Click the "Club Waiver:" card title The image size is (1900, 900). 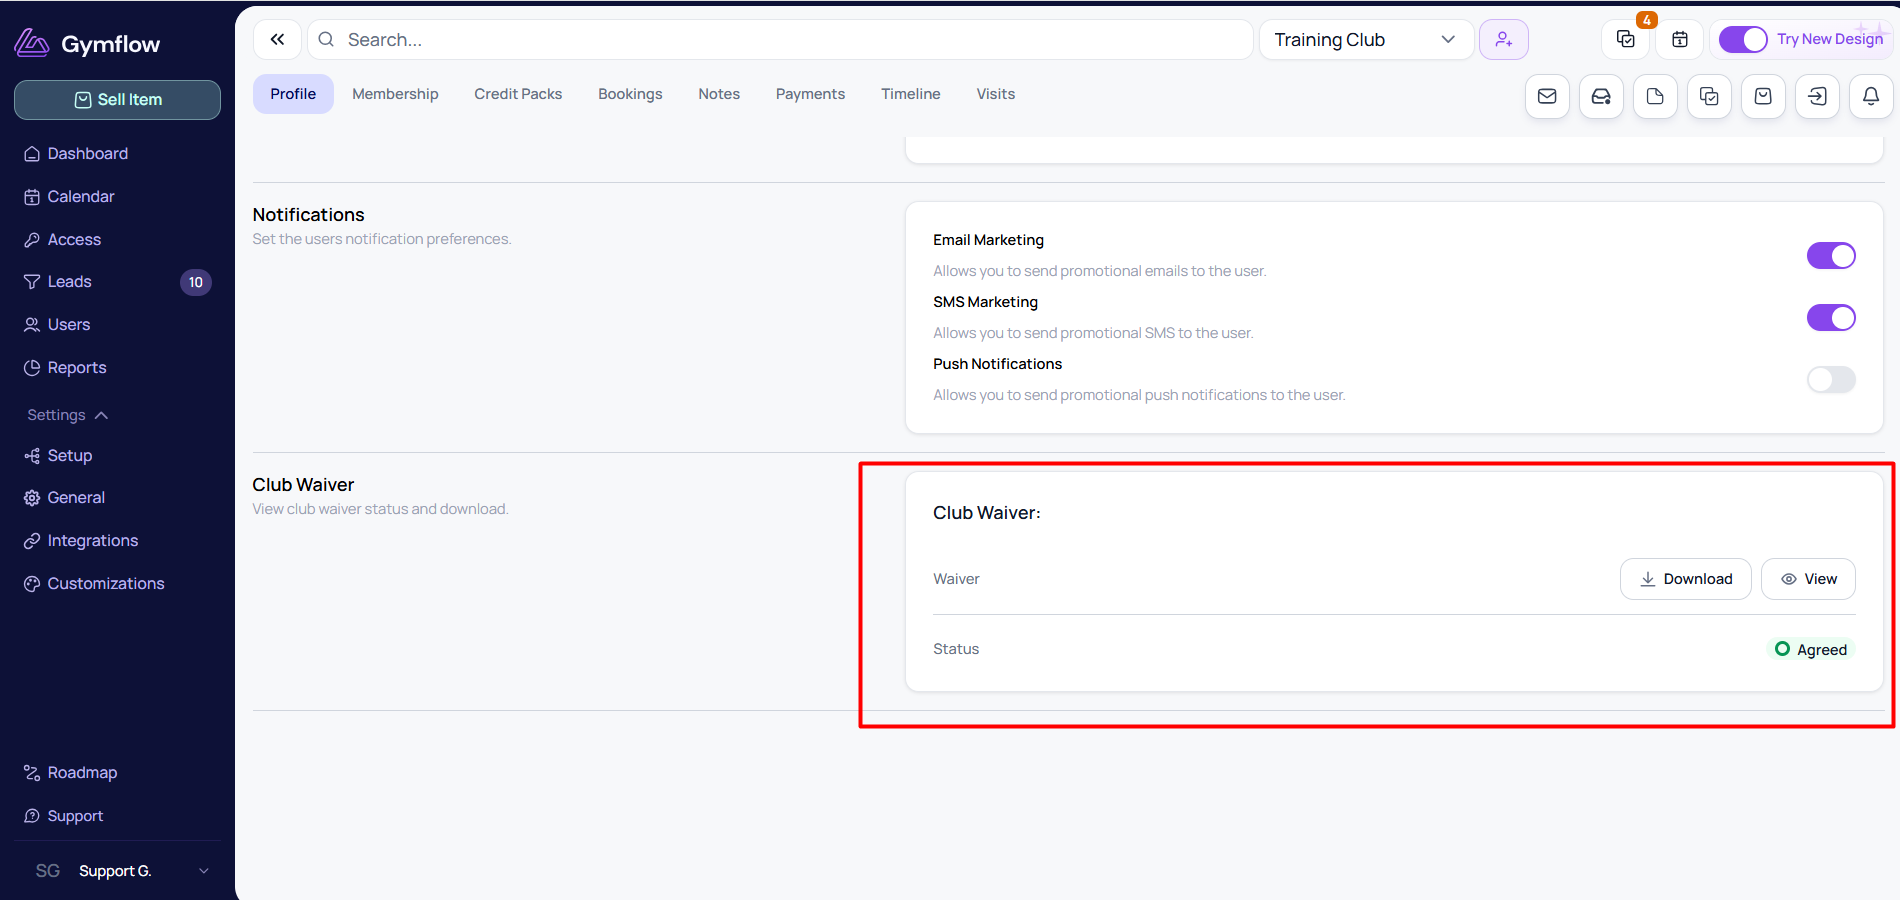pos(987,513)
